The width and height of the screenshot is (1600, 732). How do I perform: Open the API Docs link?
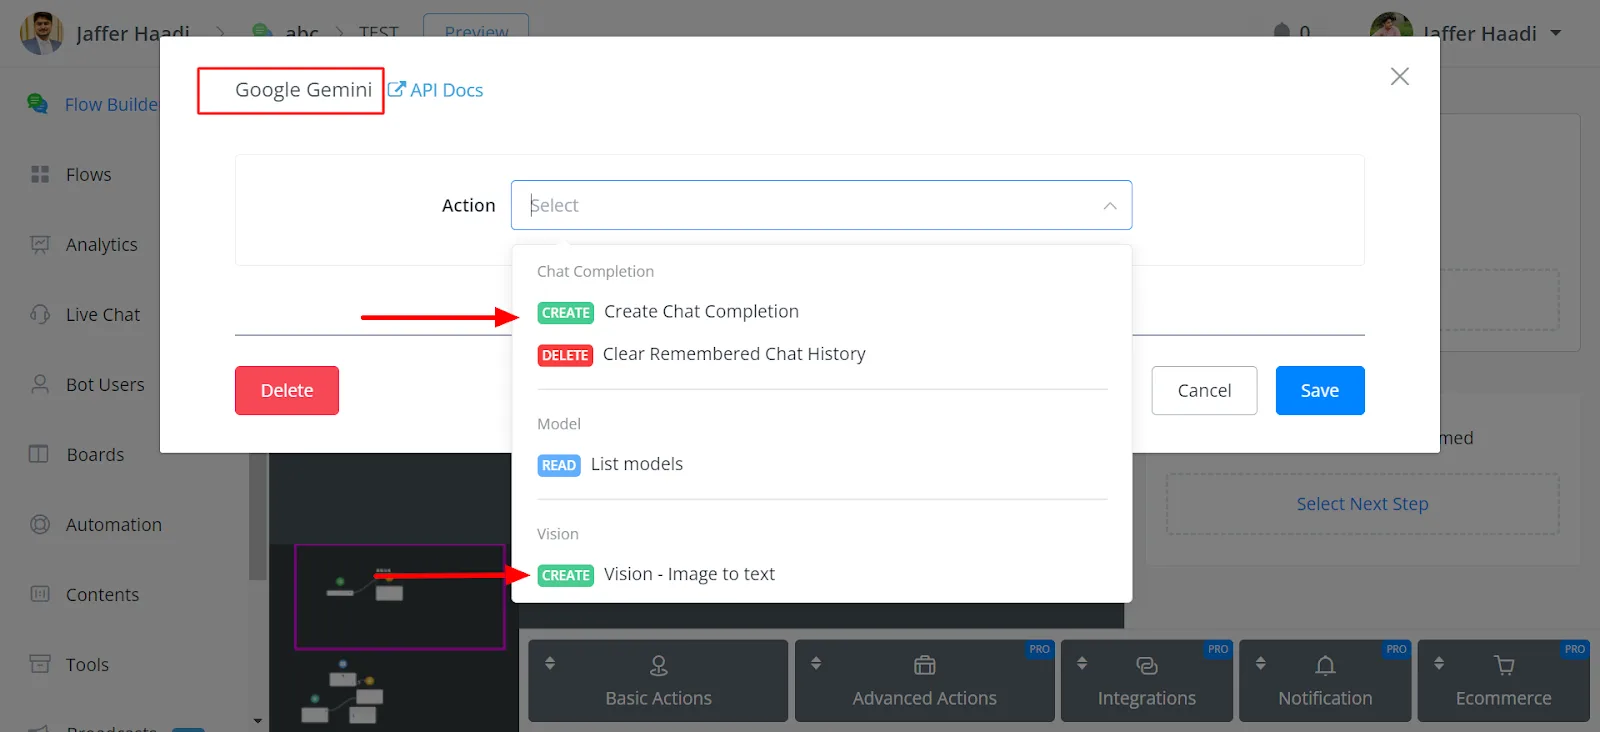tap(435, 90)
